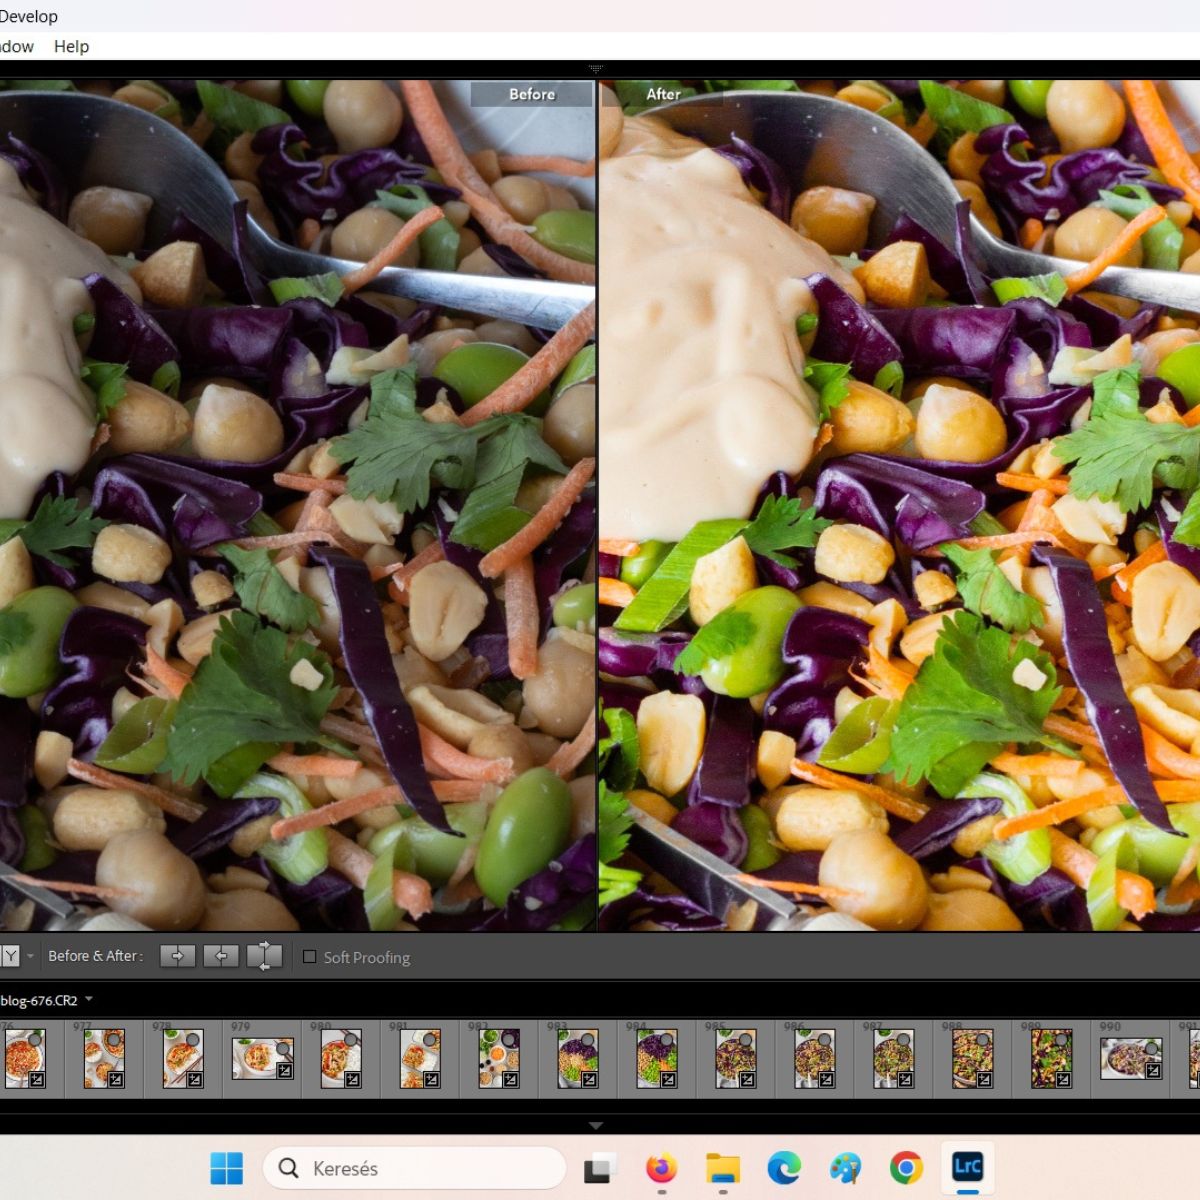Open the Help menu
Image resolution: width=1200 pixels, height=1200 pixels.
tap(71, 46)
